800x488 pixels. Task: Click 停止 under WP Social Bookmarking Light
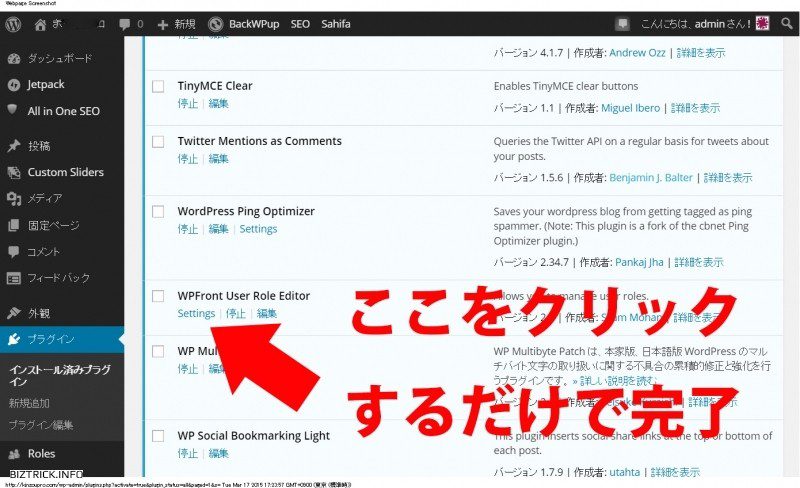tap(188, 453)
